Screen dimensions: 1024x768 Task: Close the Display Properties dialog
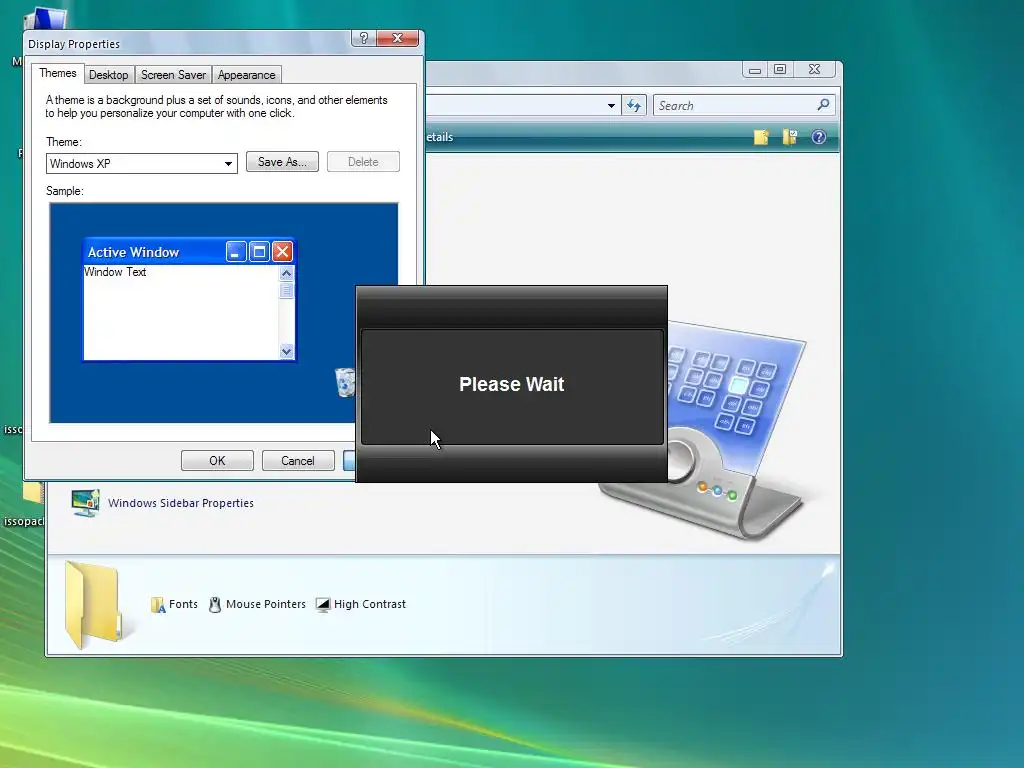(397, 38)
